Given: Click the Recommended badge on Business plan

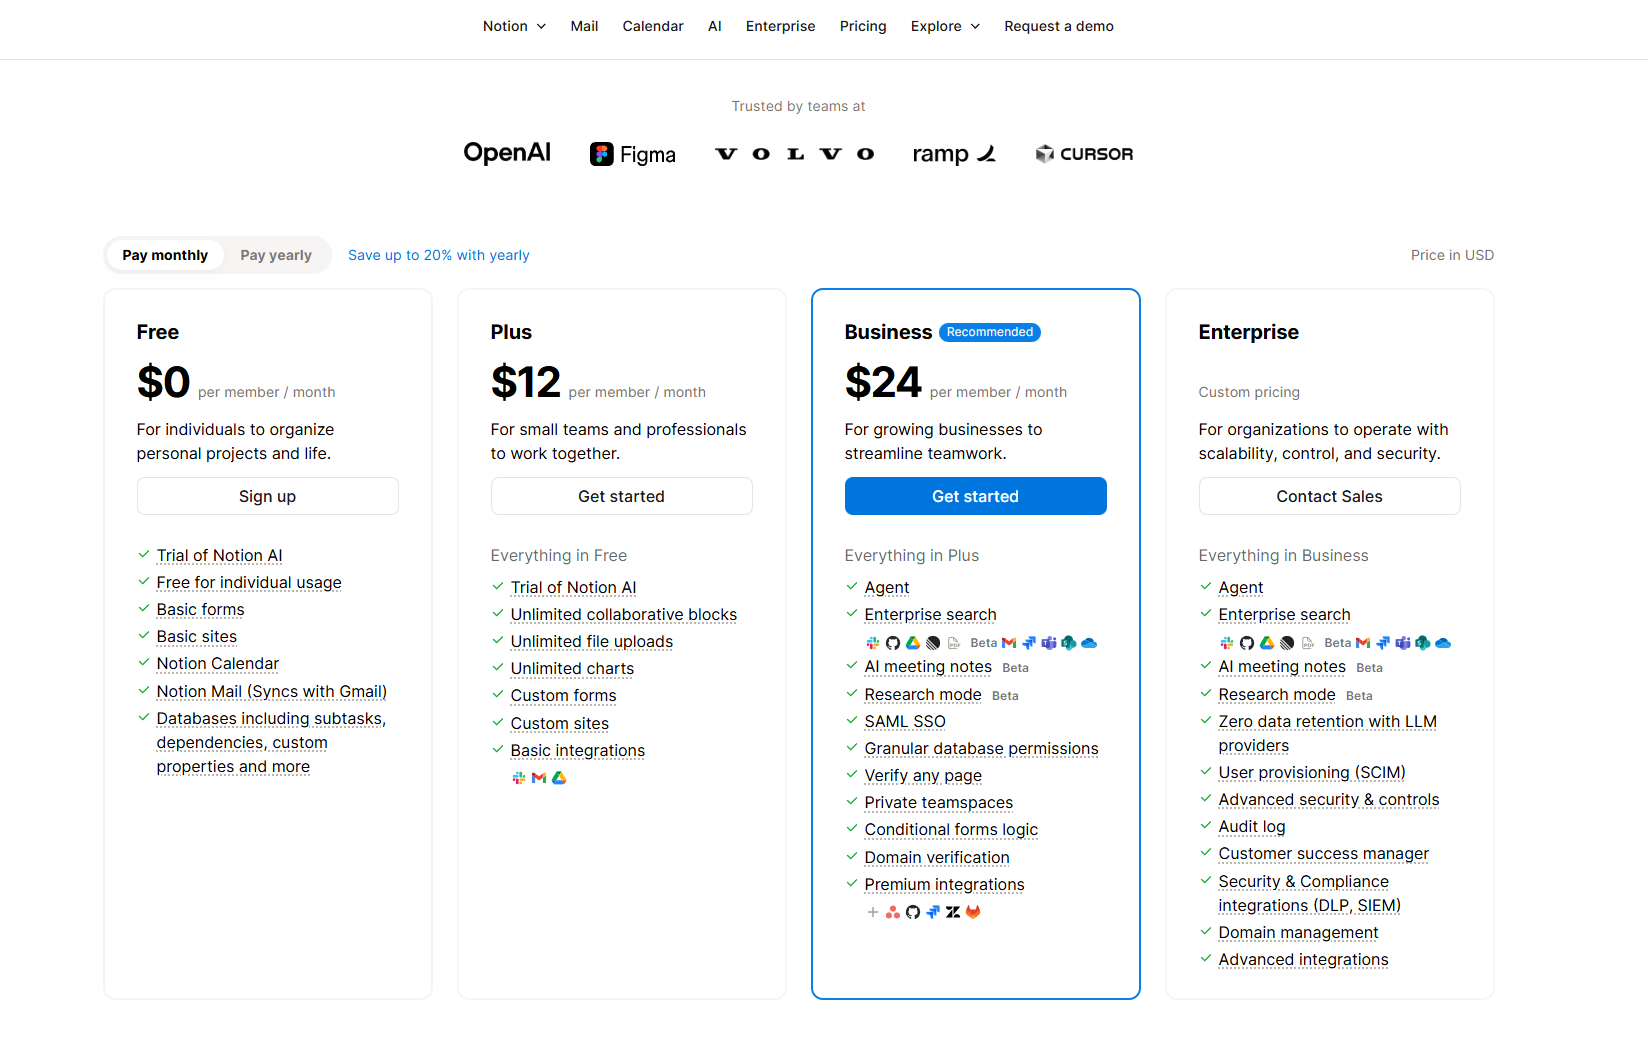Looking at the screenshot, I should pos(990,332).
